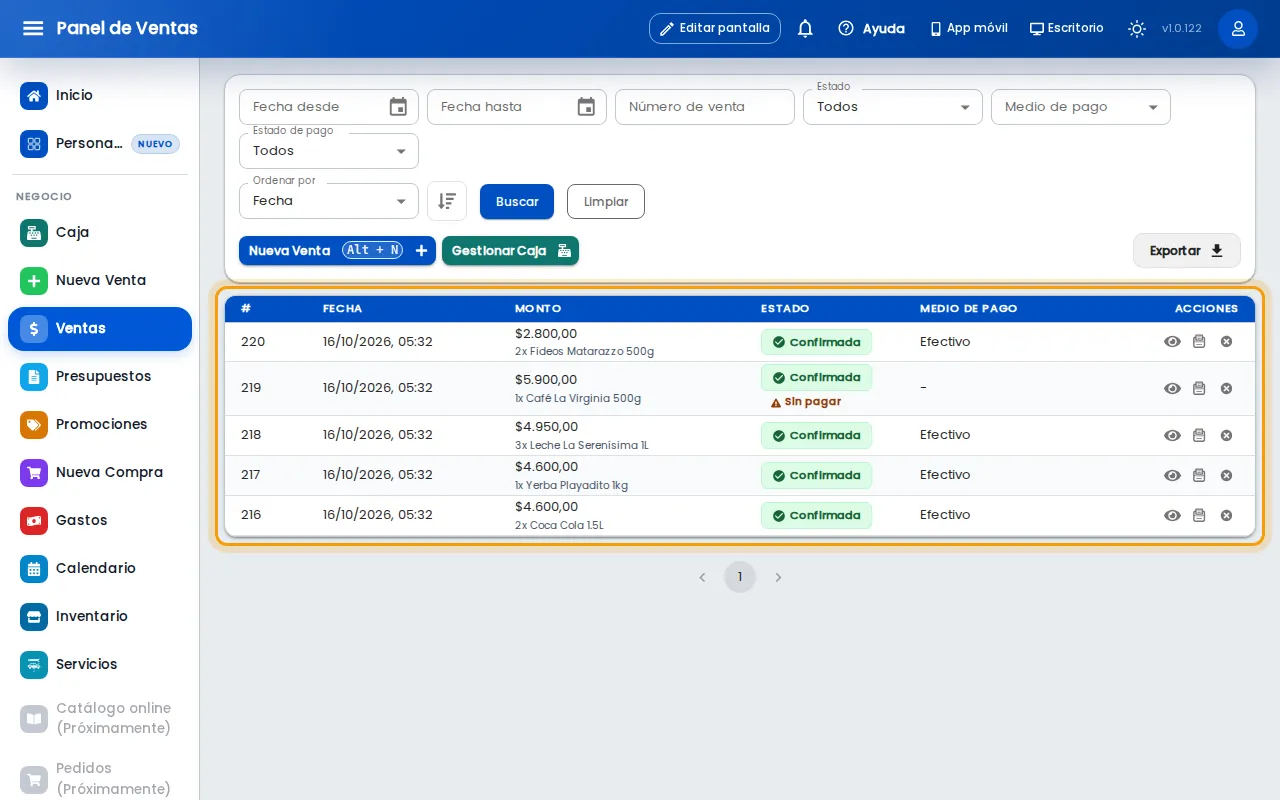Open the user profile avatar

[x=1238, y=29]
